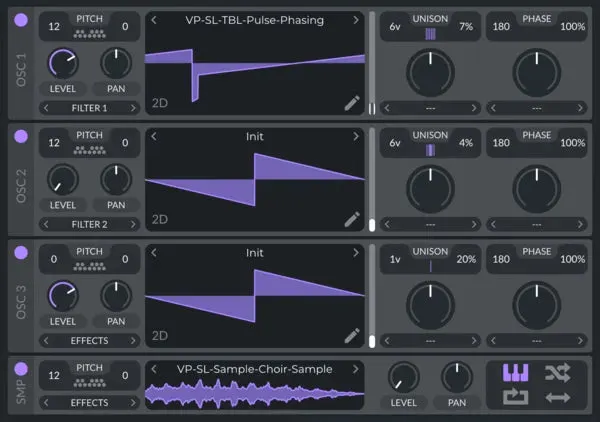Screen dimensions: 600x422
Task: Open OSC 2 FILTER 2 destination selector
Action: pos(90,224)
